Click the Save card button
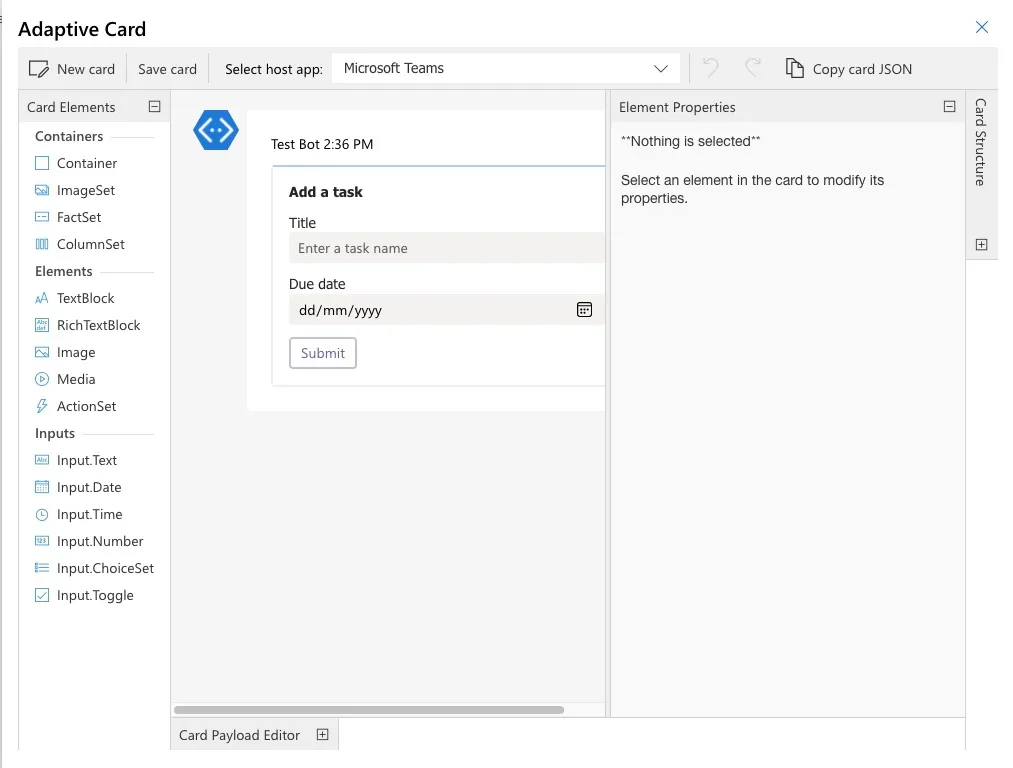This screenshot has width=1013, height=768. pyautogui.click(x=167, y=69)
